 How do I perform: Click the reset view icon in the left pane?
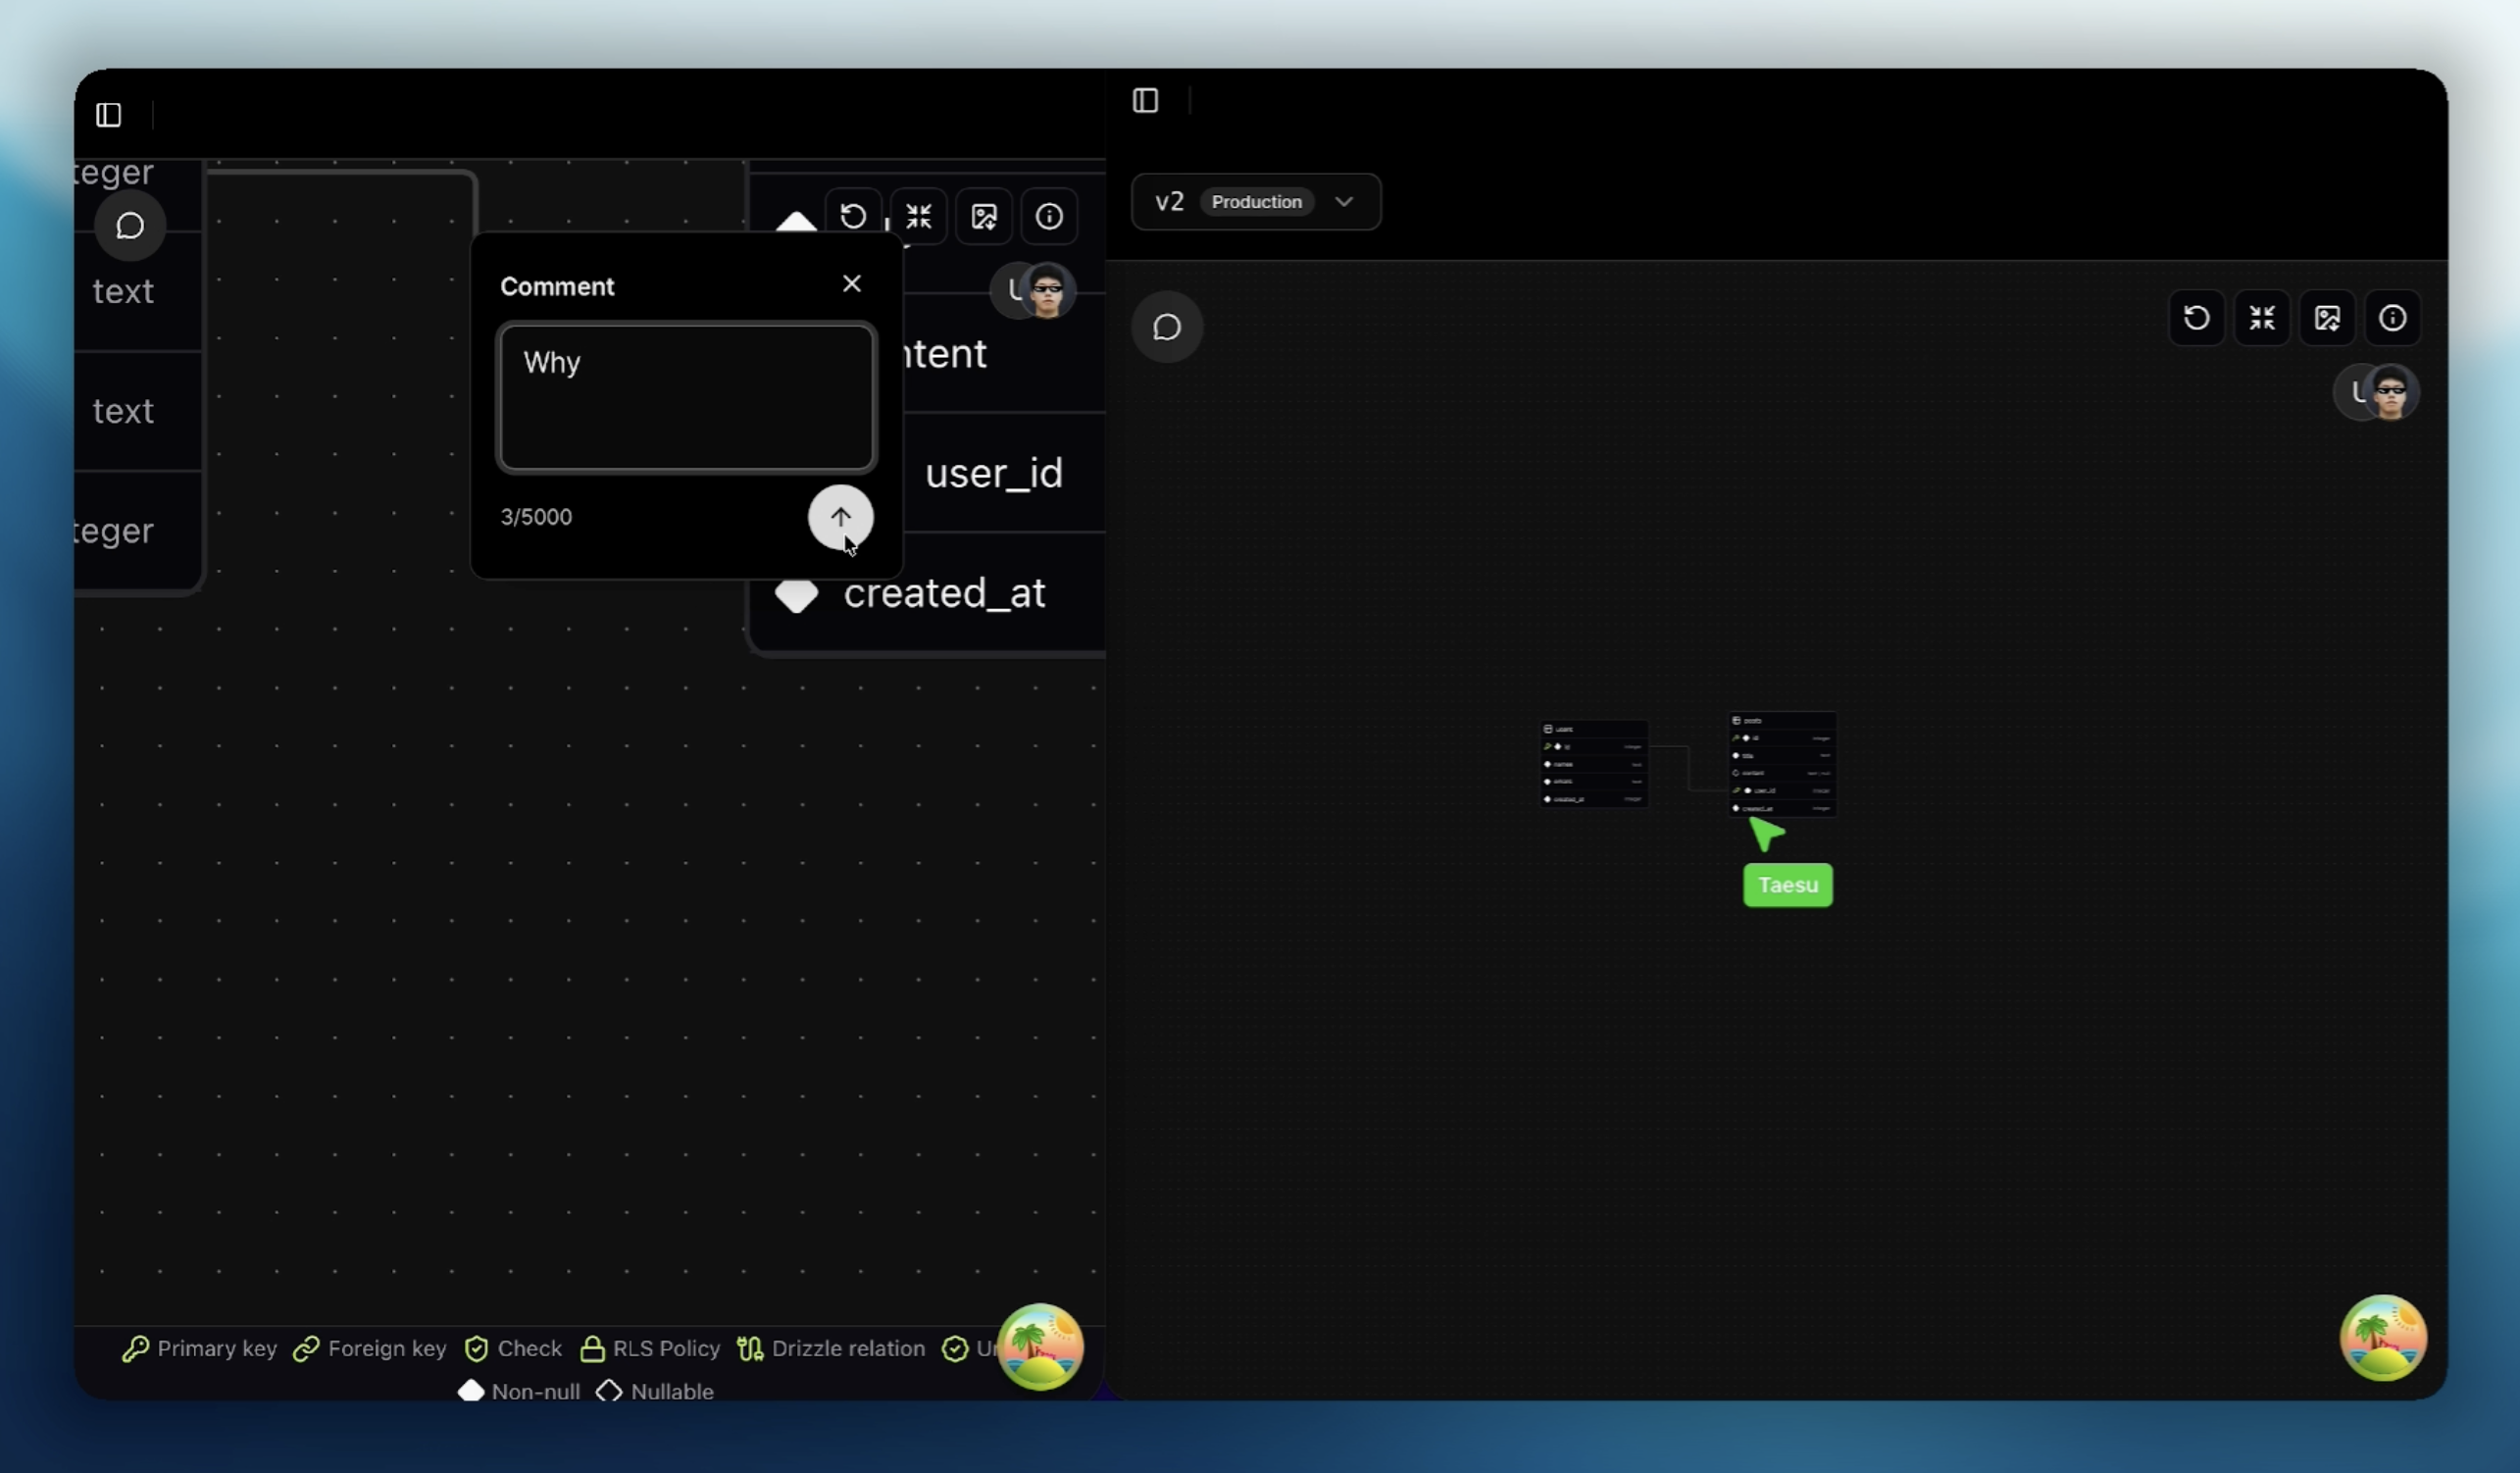tap(853, 216)
